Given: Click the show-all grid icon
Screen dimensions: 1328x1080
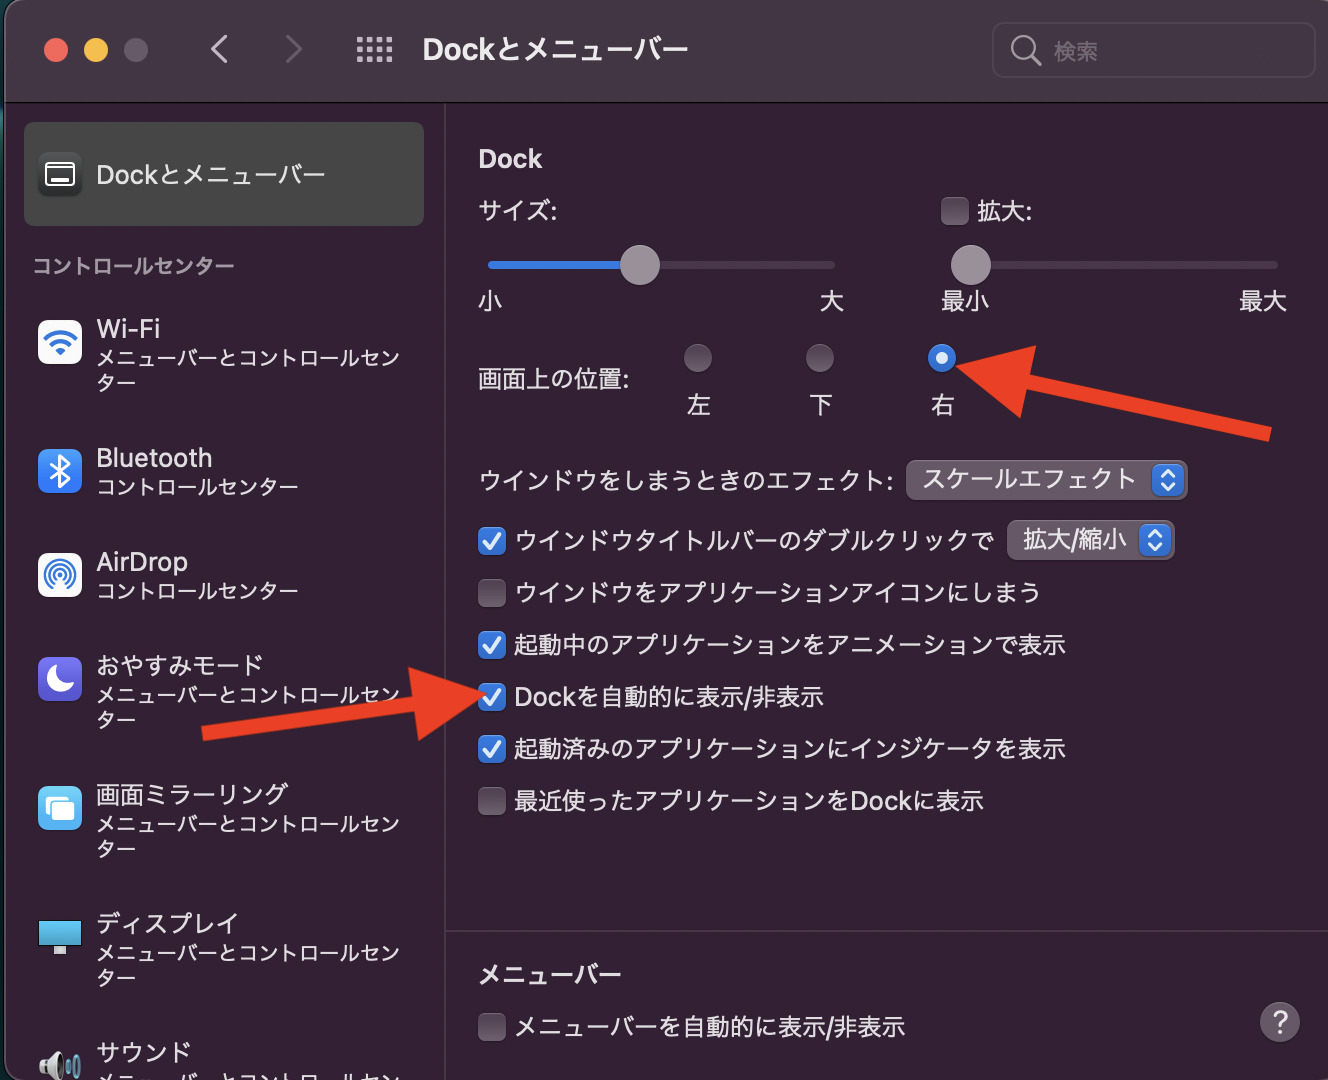Looking at the screenshot, I should click(375, 50).
